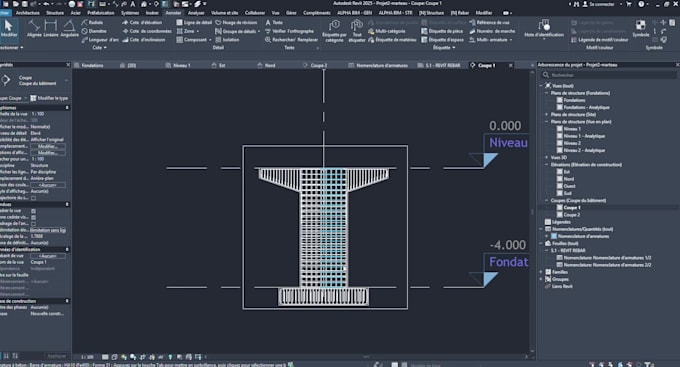The height and width of the screenshot is (367, 680).
Task: Click Se connecter account button
Action: (598, 4)
